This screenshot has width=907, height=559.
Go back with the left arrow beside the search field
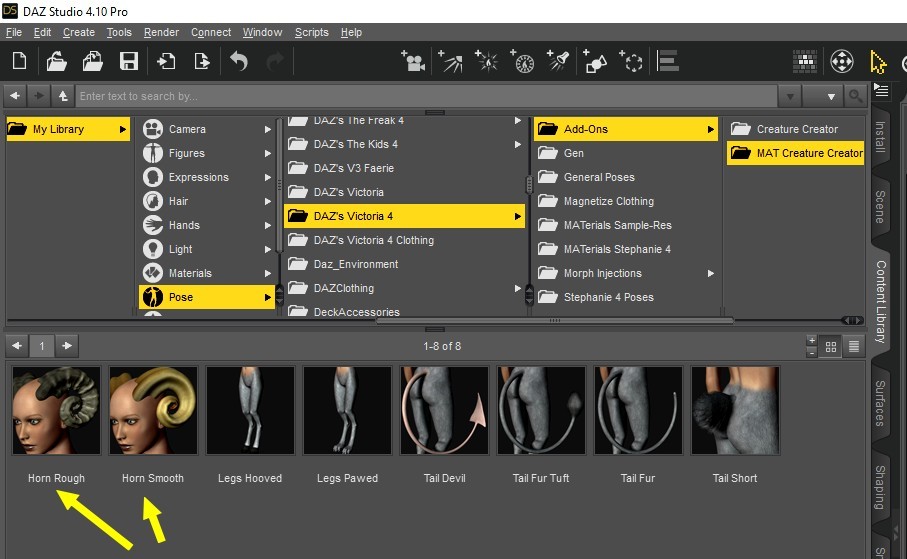(15, 96)
